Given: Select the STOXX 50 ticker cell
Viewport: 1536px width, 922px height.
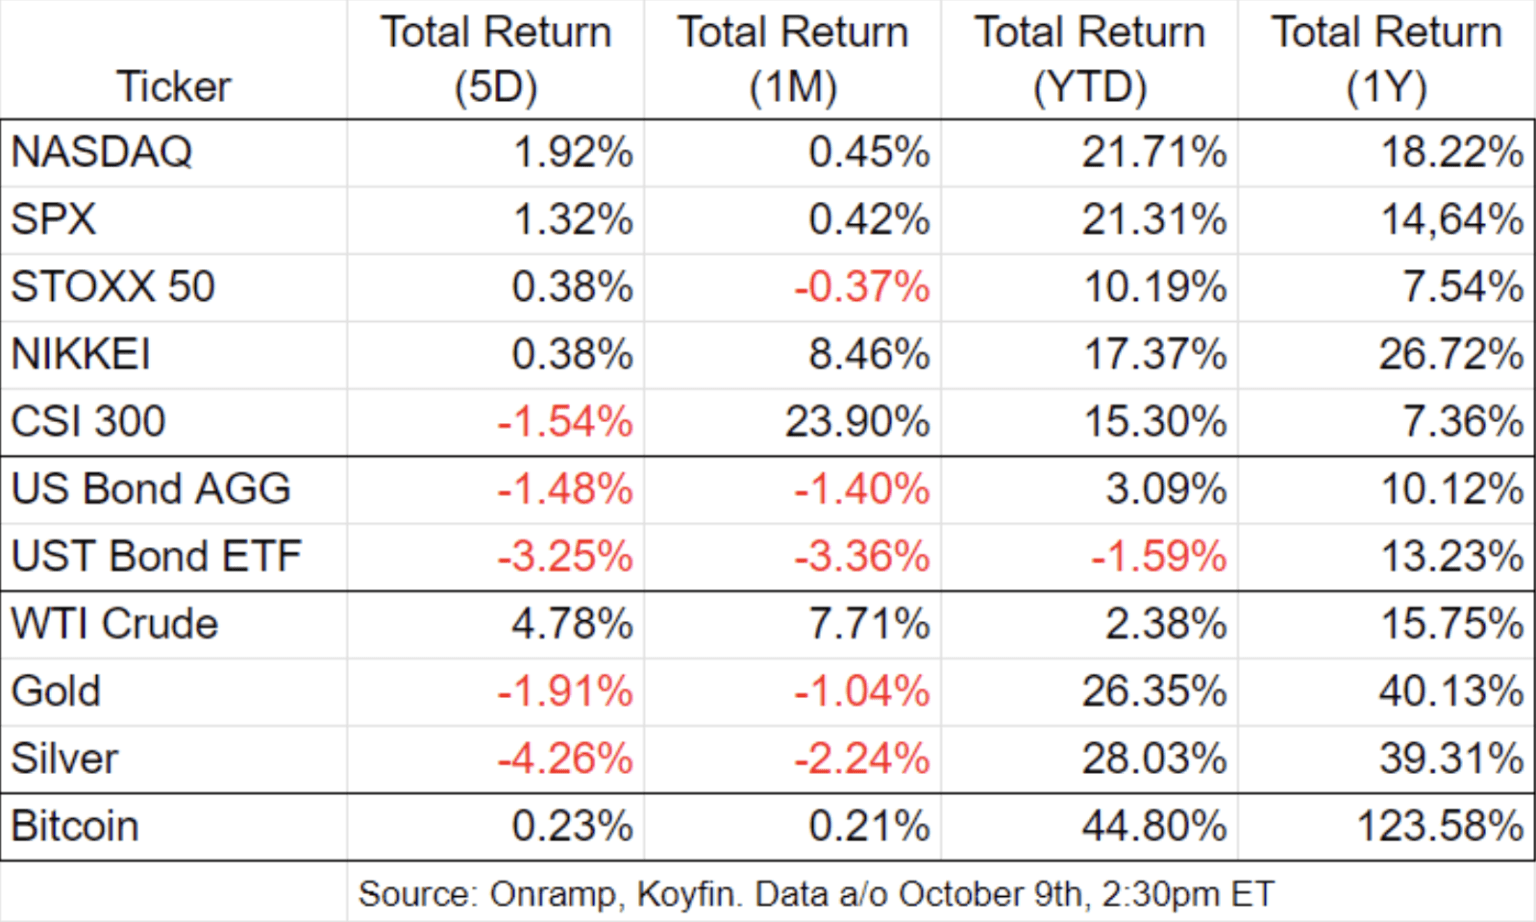Looking at the screenshot, I should click(x=113, y=287).
